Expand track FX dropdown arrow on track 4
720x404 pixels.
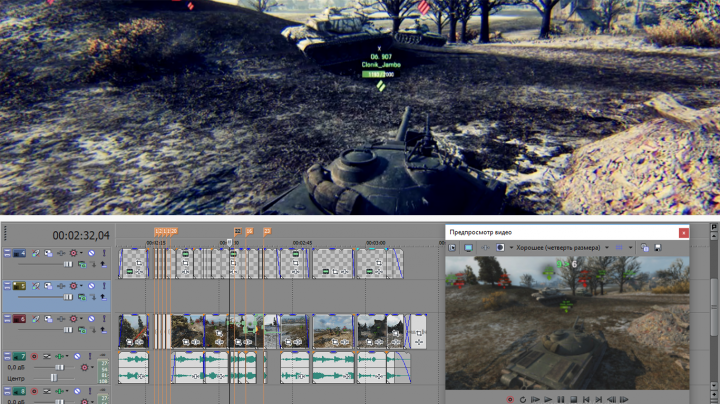[x=81, y=253]
